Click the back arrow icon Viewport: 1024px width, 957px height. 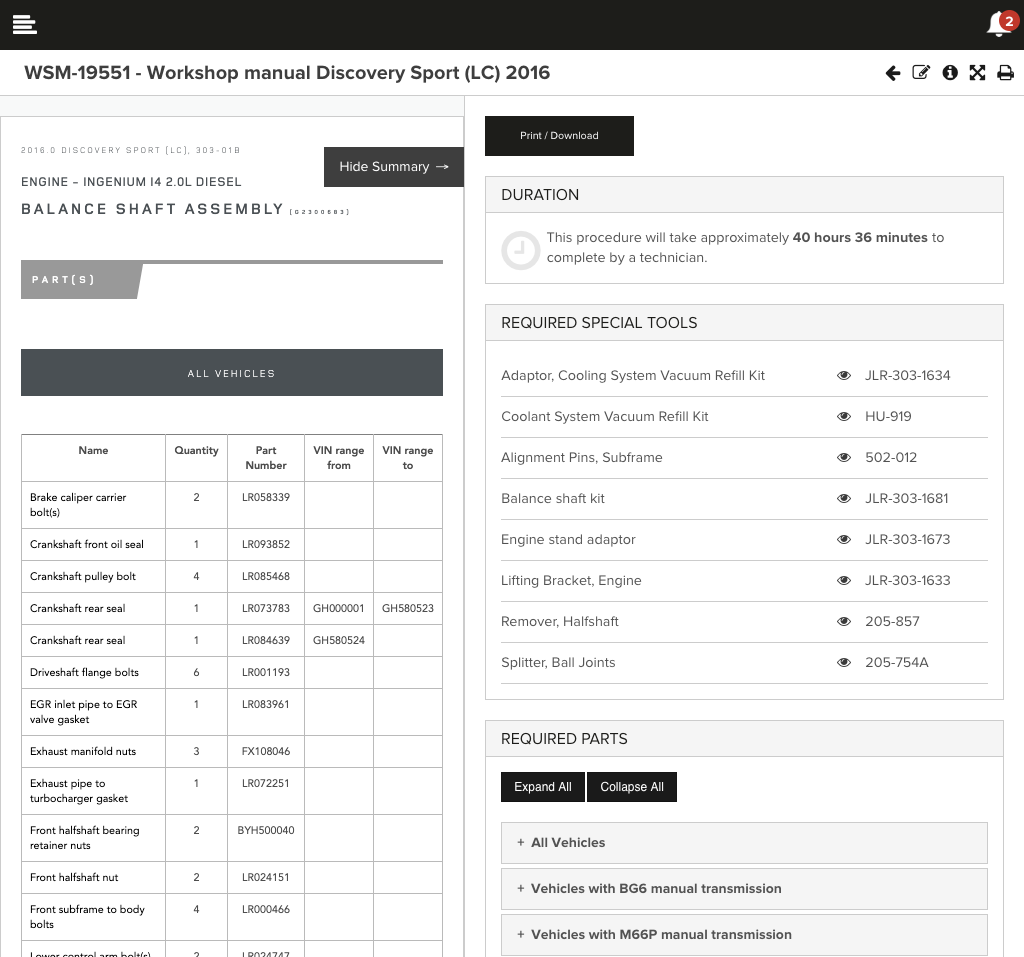pyautogui.click(x=893, y=73)
